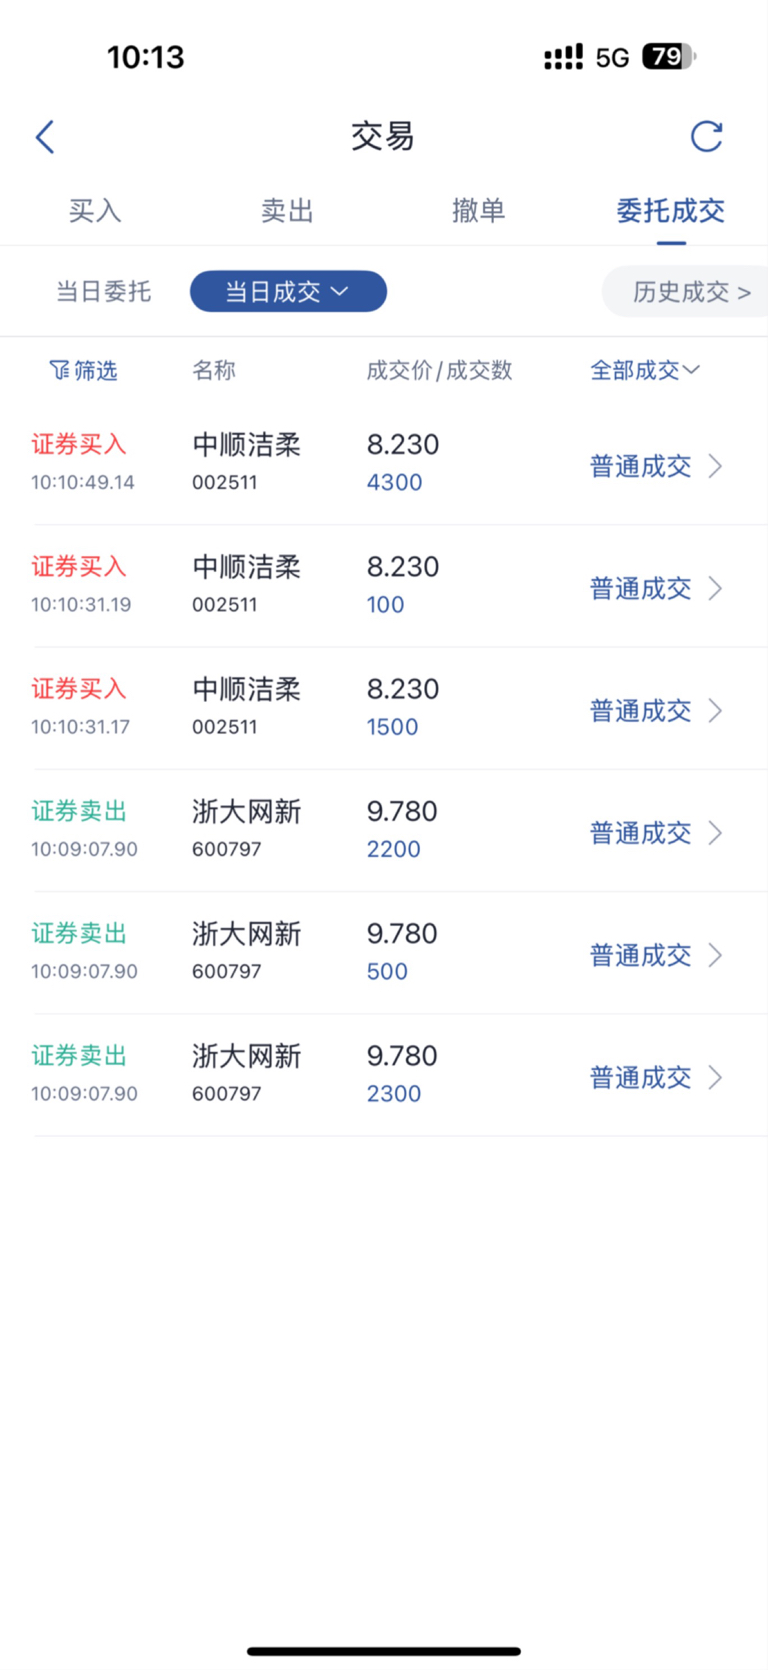The height and width of the screenshot is (1670, 769).
Task: Open details chevron for 2300 share trade
Action: pyautogui.click(x=715, y=1077)
